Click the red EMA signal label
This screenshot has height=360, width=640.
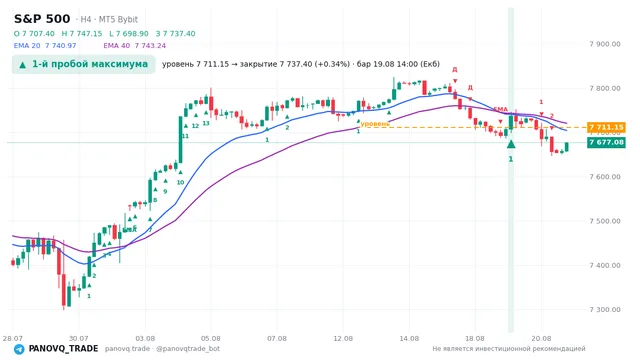point(500,109)
